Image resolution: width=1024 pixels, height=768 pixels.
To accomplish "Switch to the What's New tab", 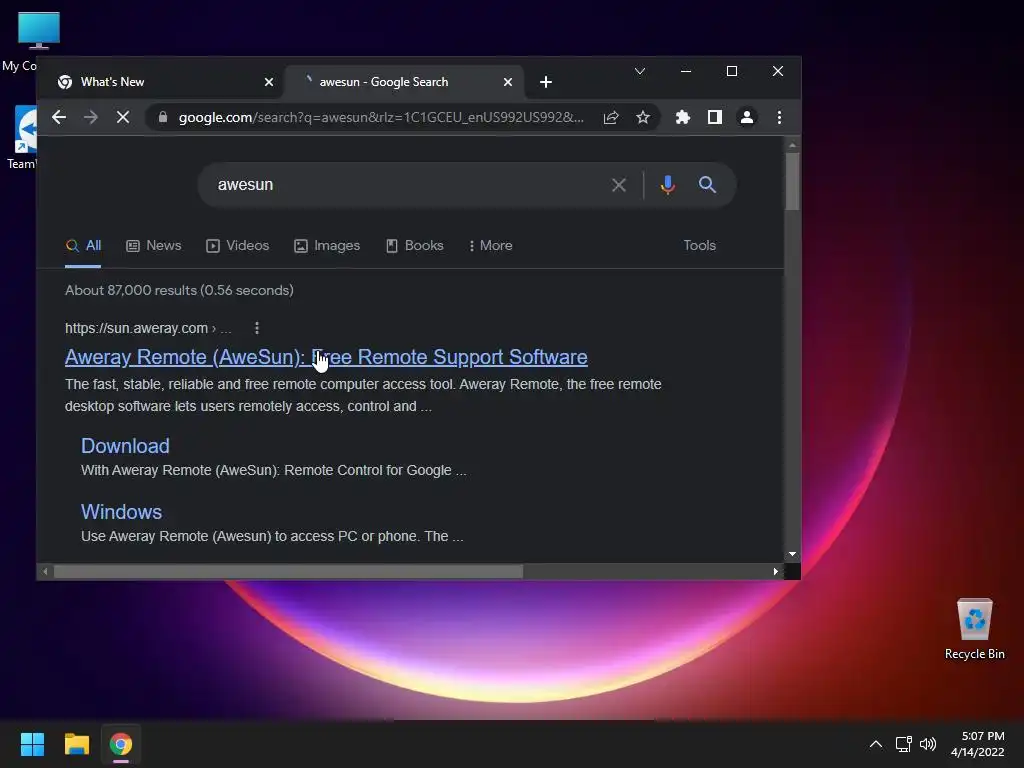I will point(161,82).
